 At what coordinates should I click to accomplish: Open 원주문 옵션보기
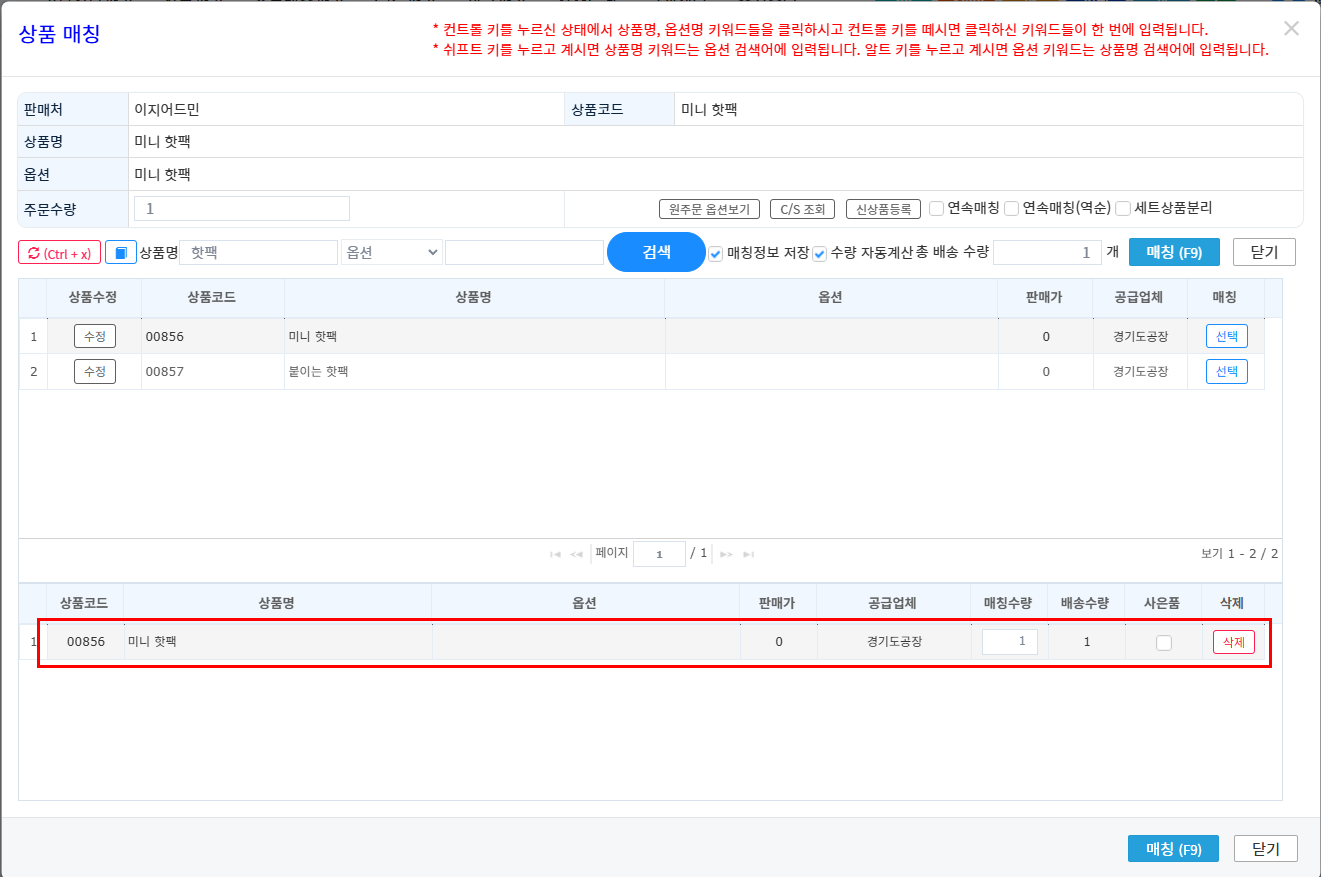(x=709, y=209)
